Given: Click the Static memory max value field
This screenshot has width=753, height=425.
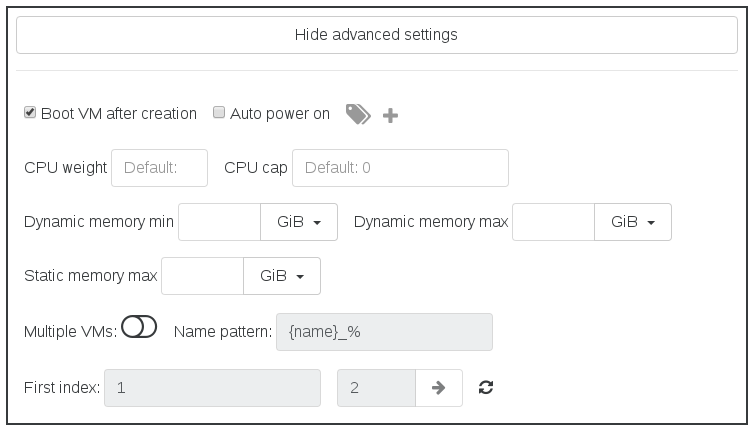Looking at the screenshot, I should pos(203,276).
